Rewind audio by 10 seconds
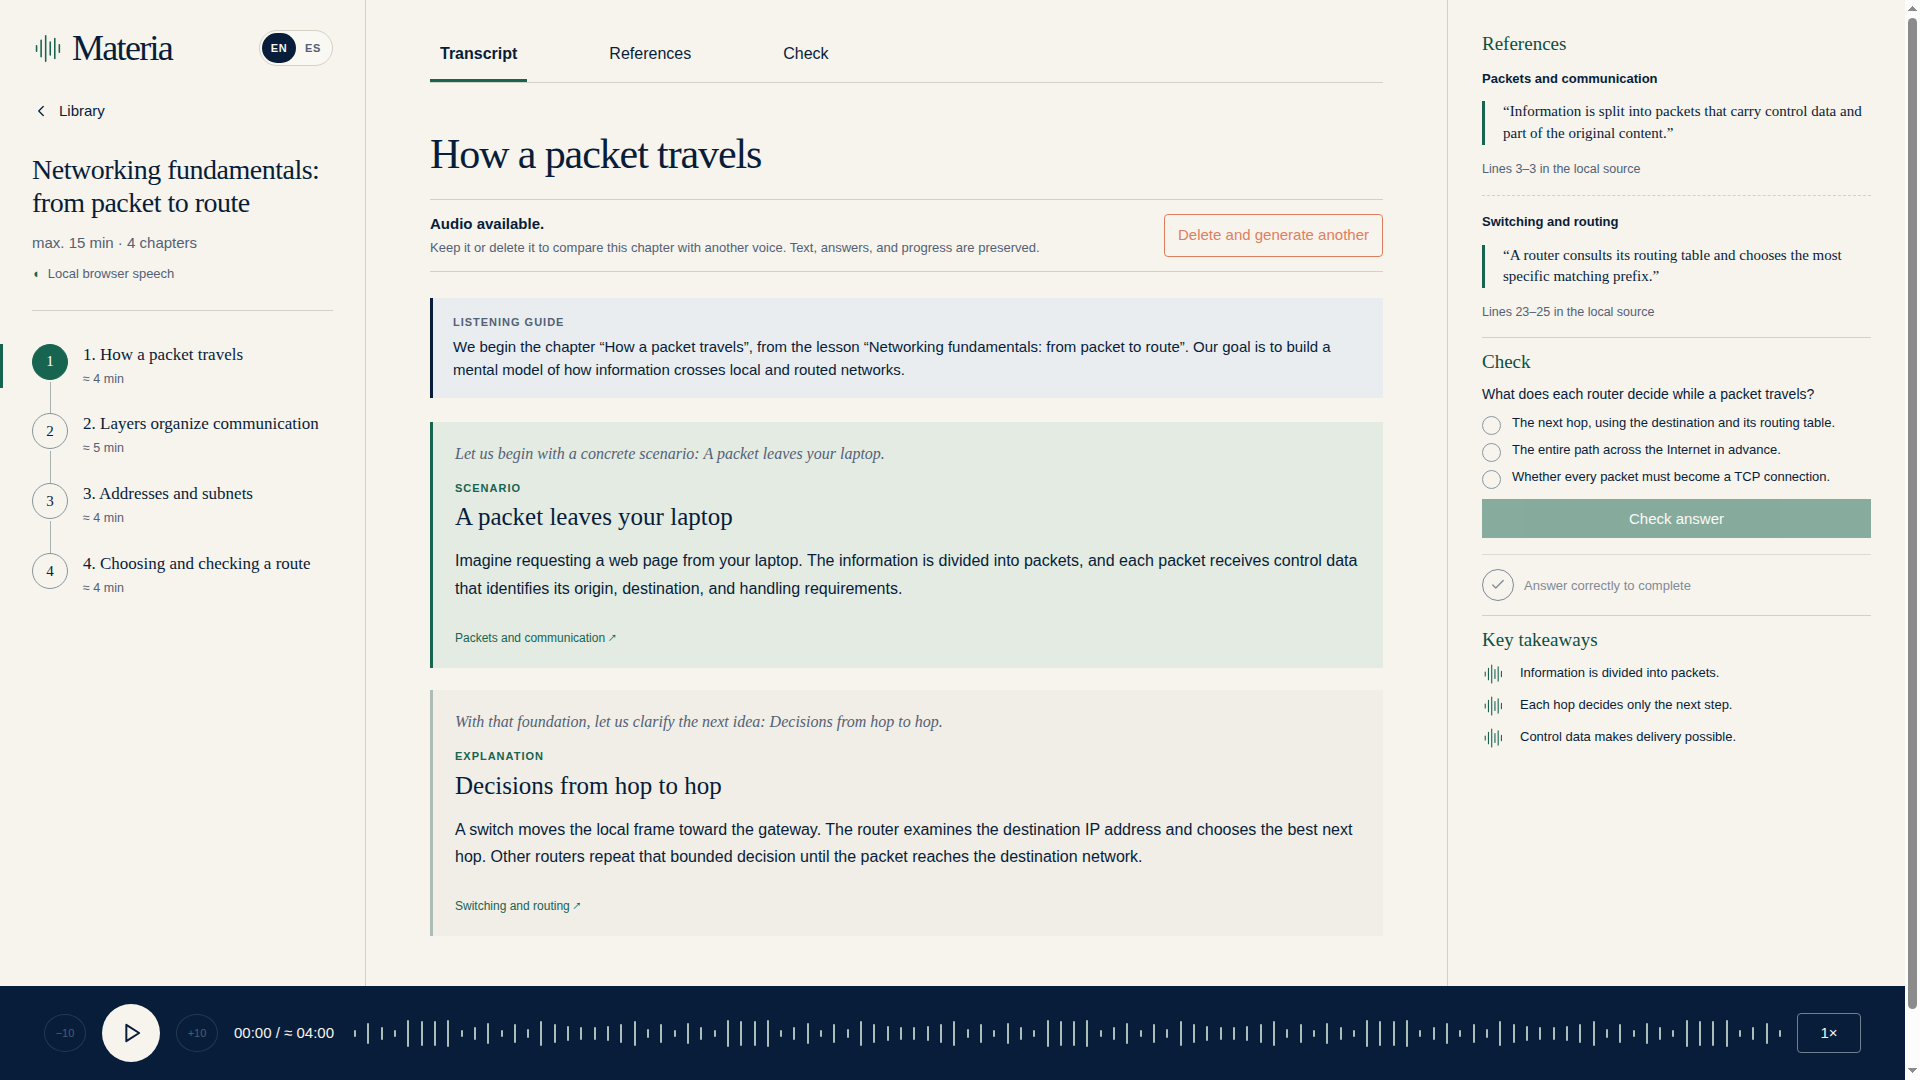The image size is (1920, 1080). [65, 1033]
